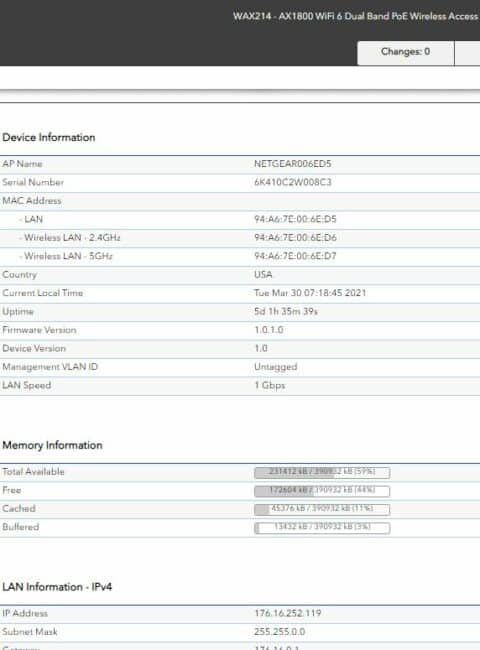Click the Firmware Version label

tap(39, 330)
